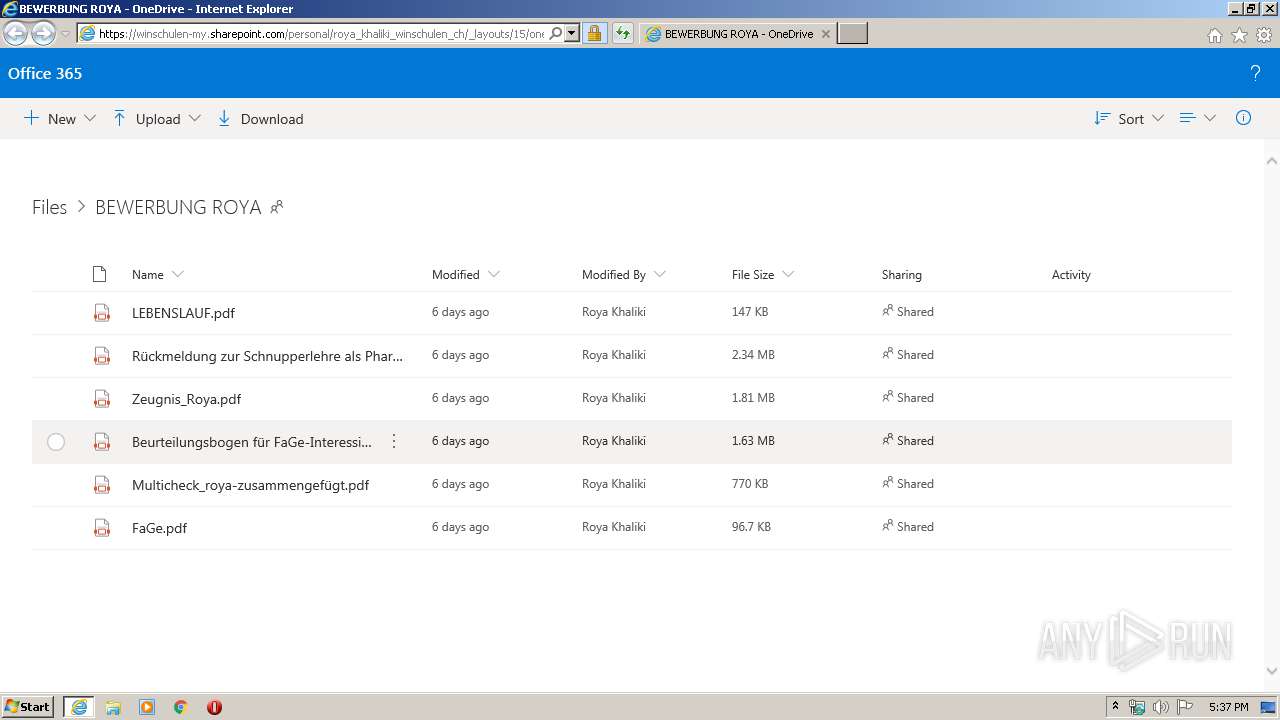Close the BEWERBUNG ROYA browser tab
Image resolution: width=1280 pixels, height=720 pixels.
coord(825,34)
